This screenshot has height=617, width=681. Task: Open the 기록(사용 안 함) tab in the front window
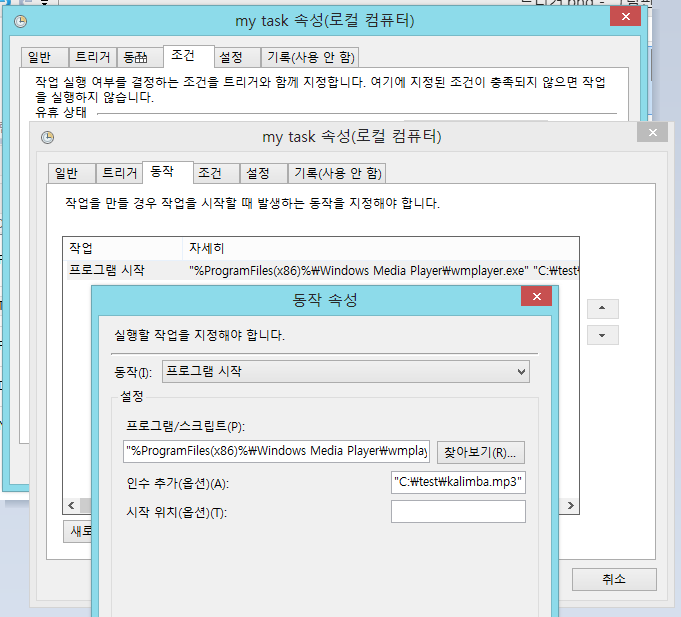pos(337,173)
